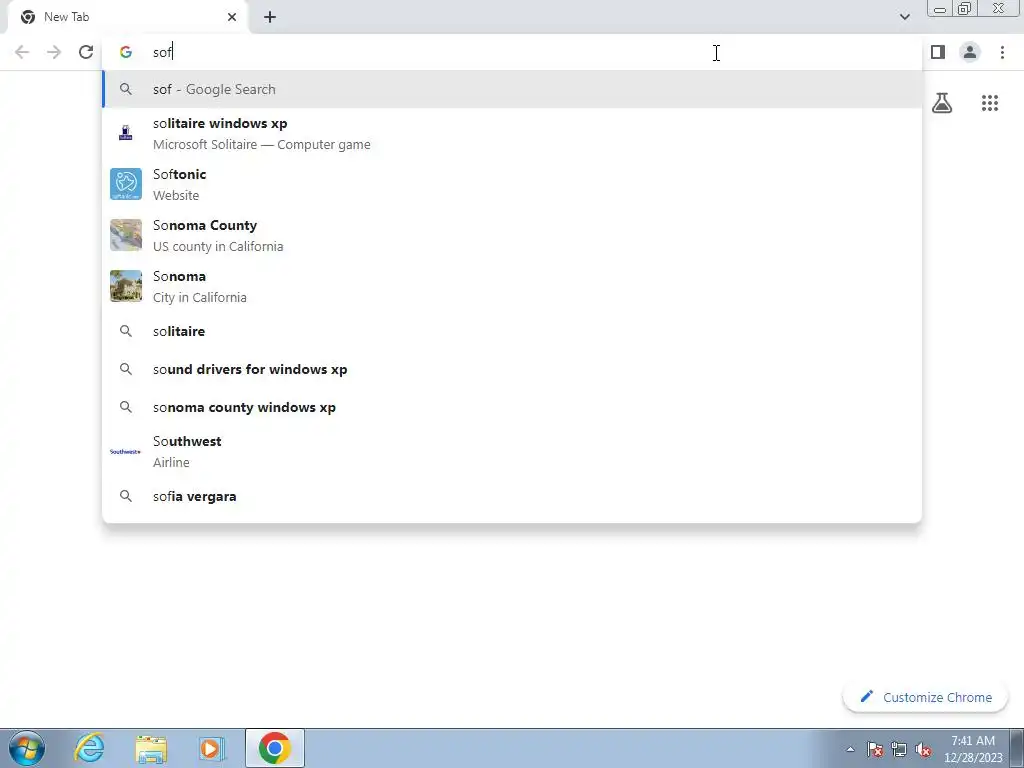Open the profile avatar icon
The image size is (1024, 768).
[x=970, y=52]
